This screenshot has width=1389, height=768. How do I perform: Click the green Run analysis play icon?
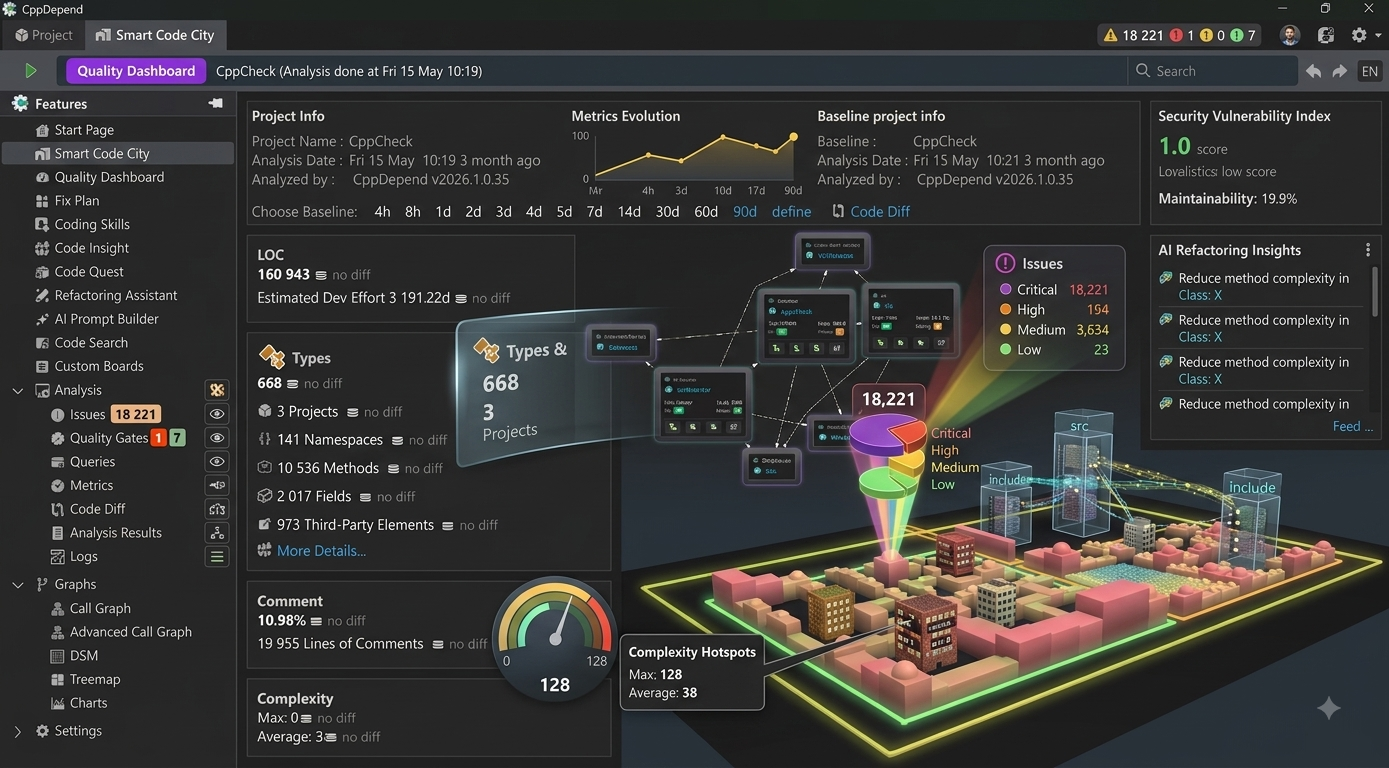tap(31, 71)
